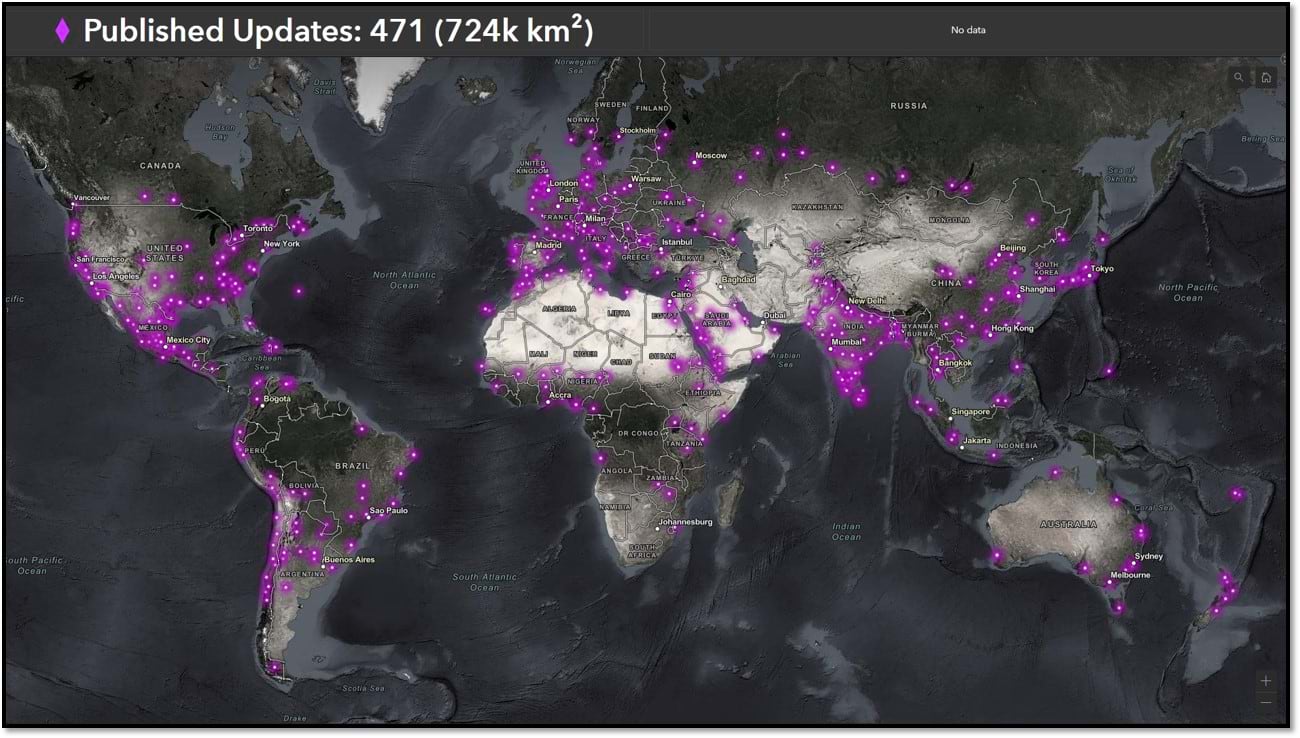Click the Melbourne city label

pos(1129,575)
